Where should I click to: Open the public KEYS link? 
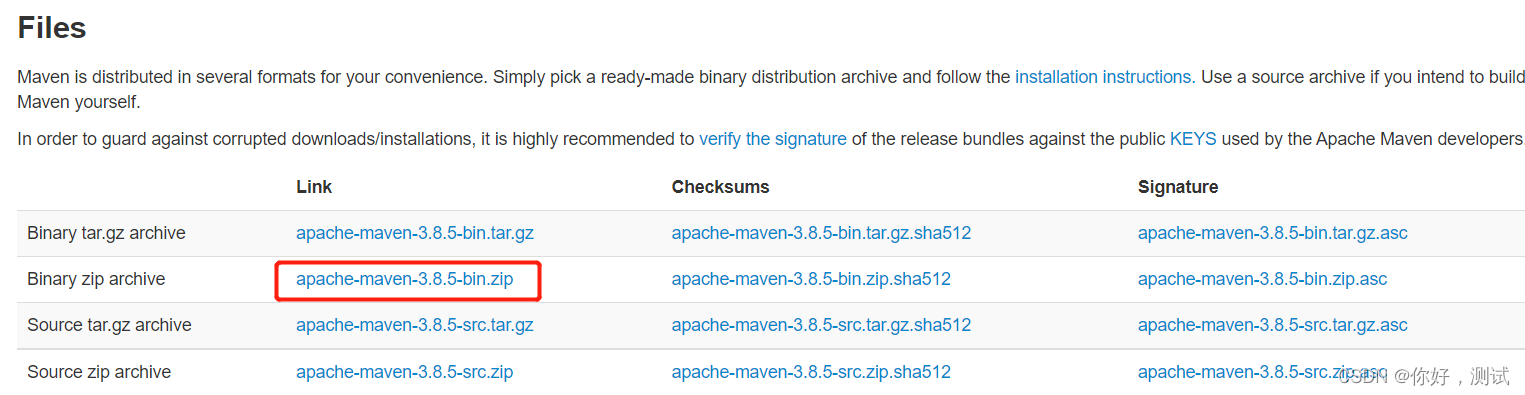pyautogui.click(x=1193, y=139)
